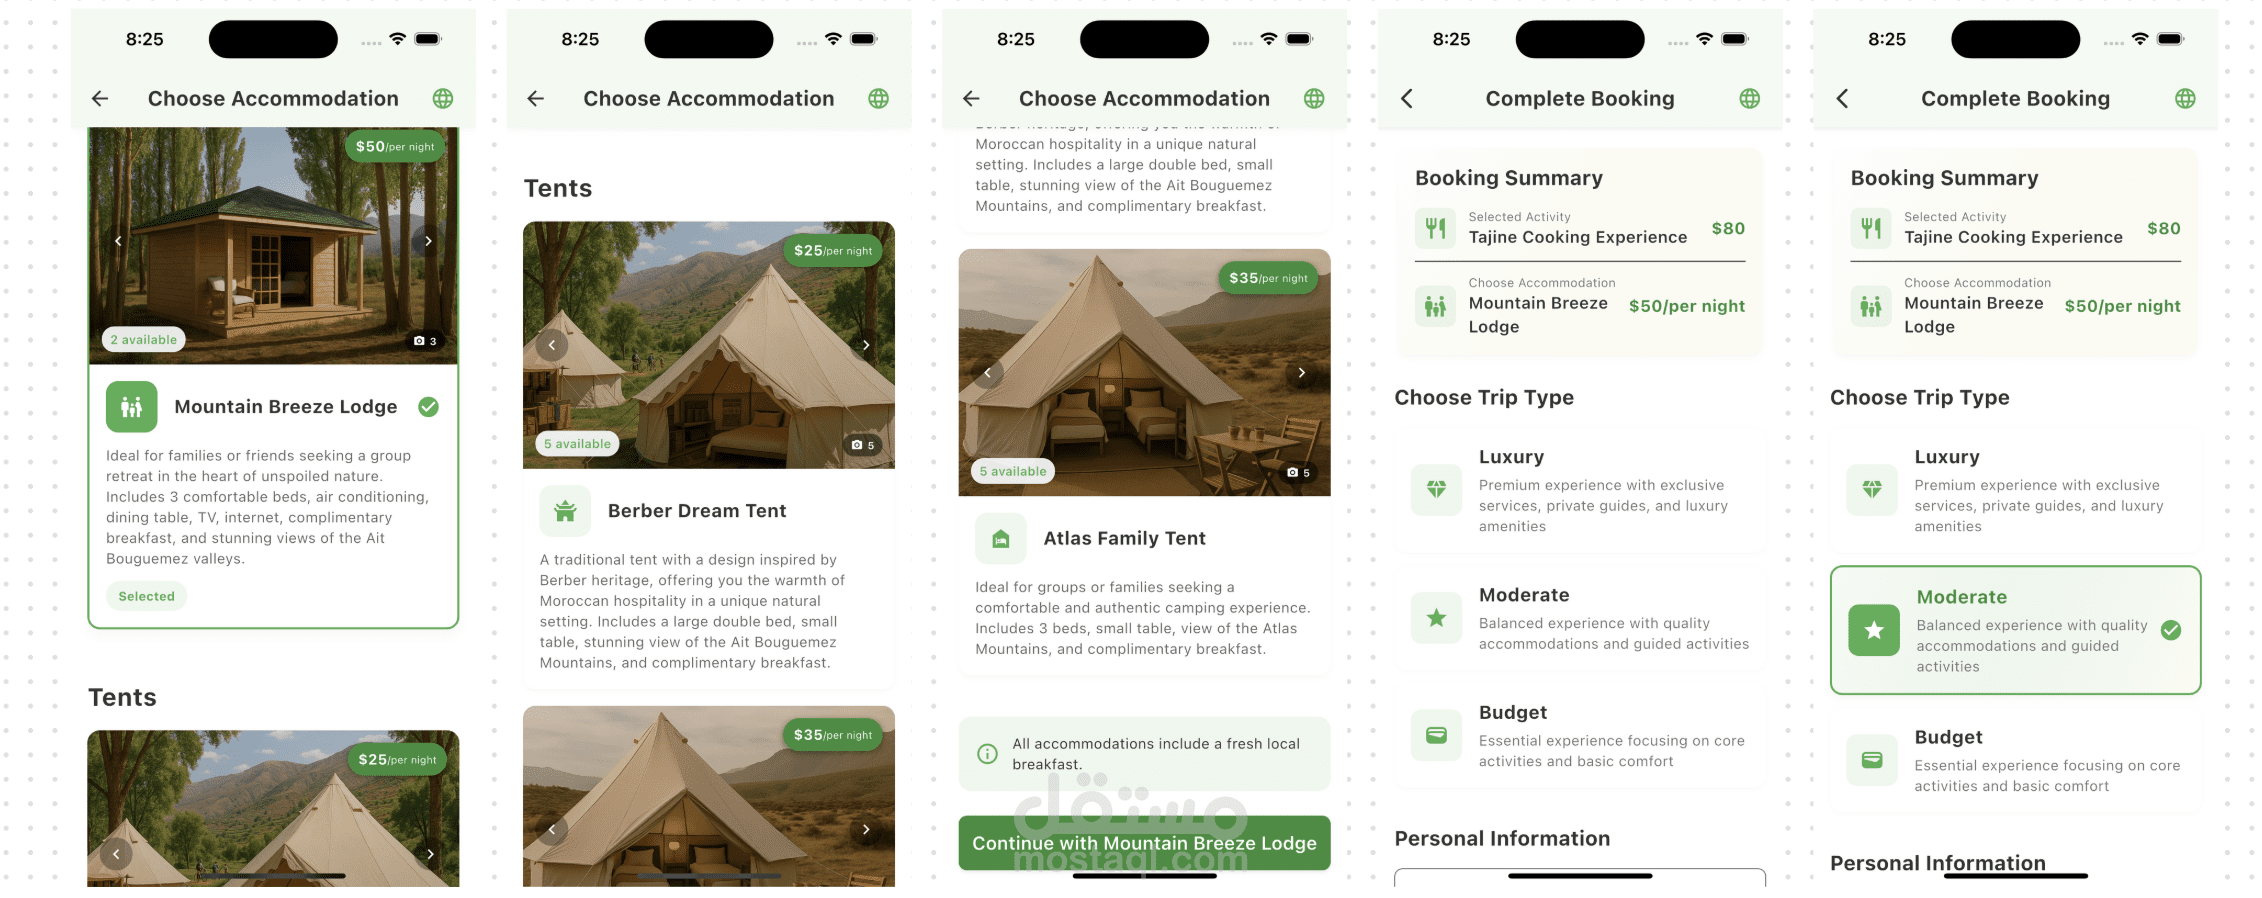Click the Mountain Breeze Lodge family icon
The height and width of the screenshot is (898, 2262).
[132, 407]
